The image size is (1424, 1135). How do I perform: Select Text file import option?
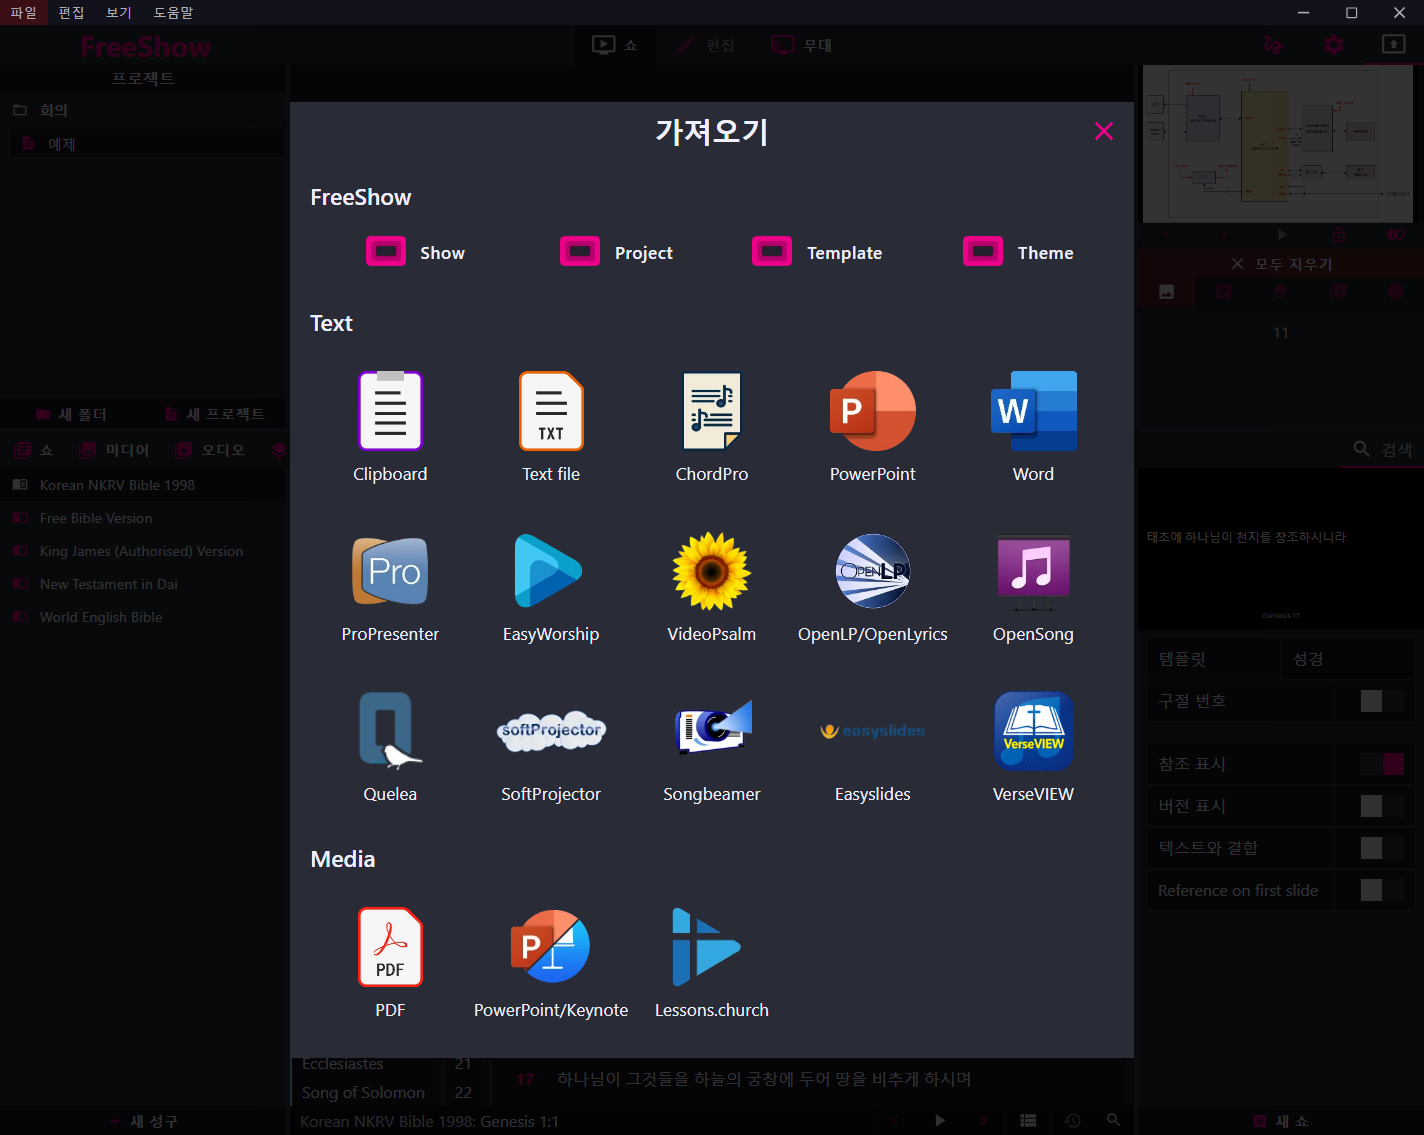551,427
